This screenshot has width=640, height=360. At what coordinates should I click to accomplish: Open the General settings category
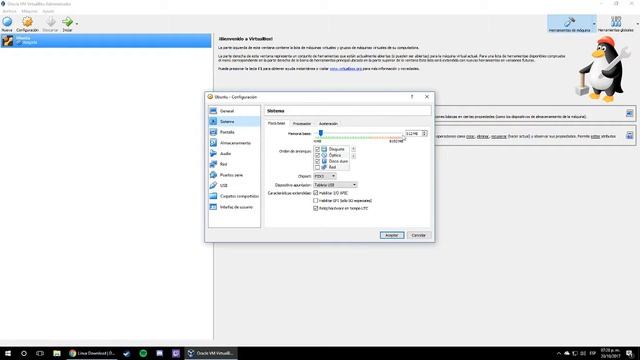tap(234, 111)
